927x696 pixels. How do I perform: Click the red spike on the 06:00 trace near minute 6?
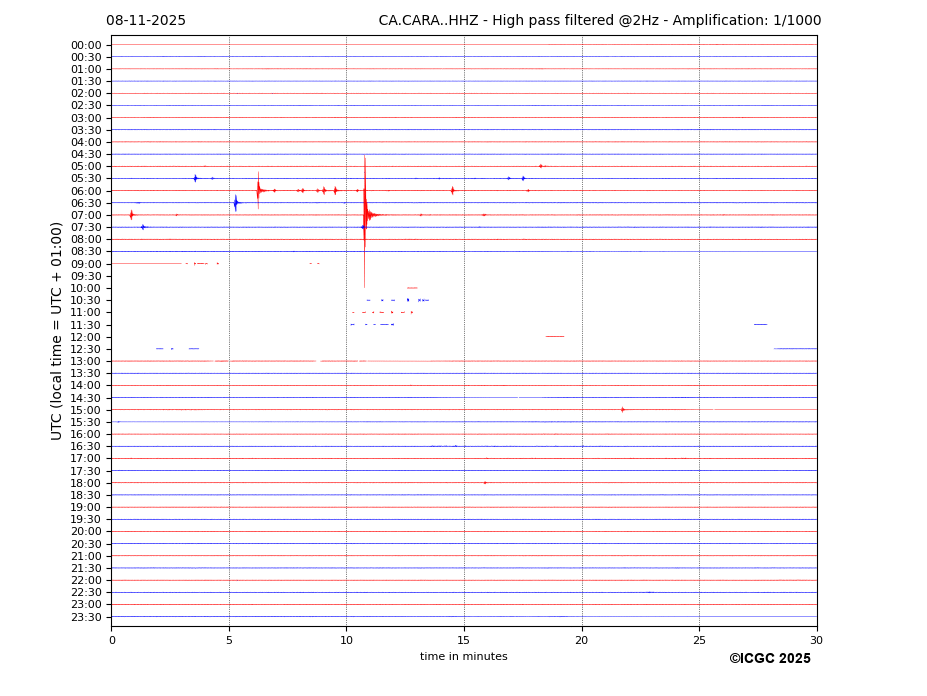tap(258, 190)
